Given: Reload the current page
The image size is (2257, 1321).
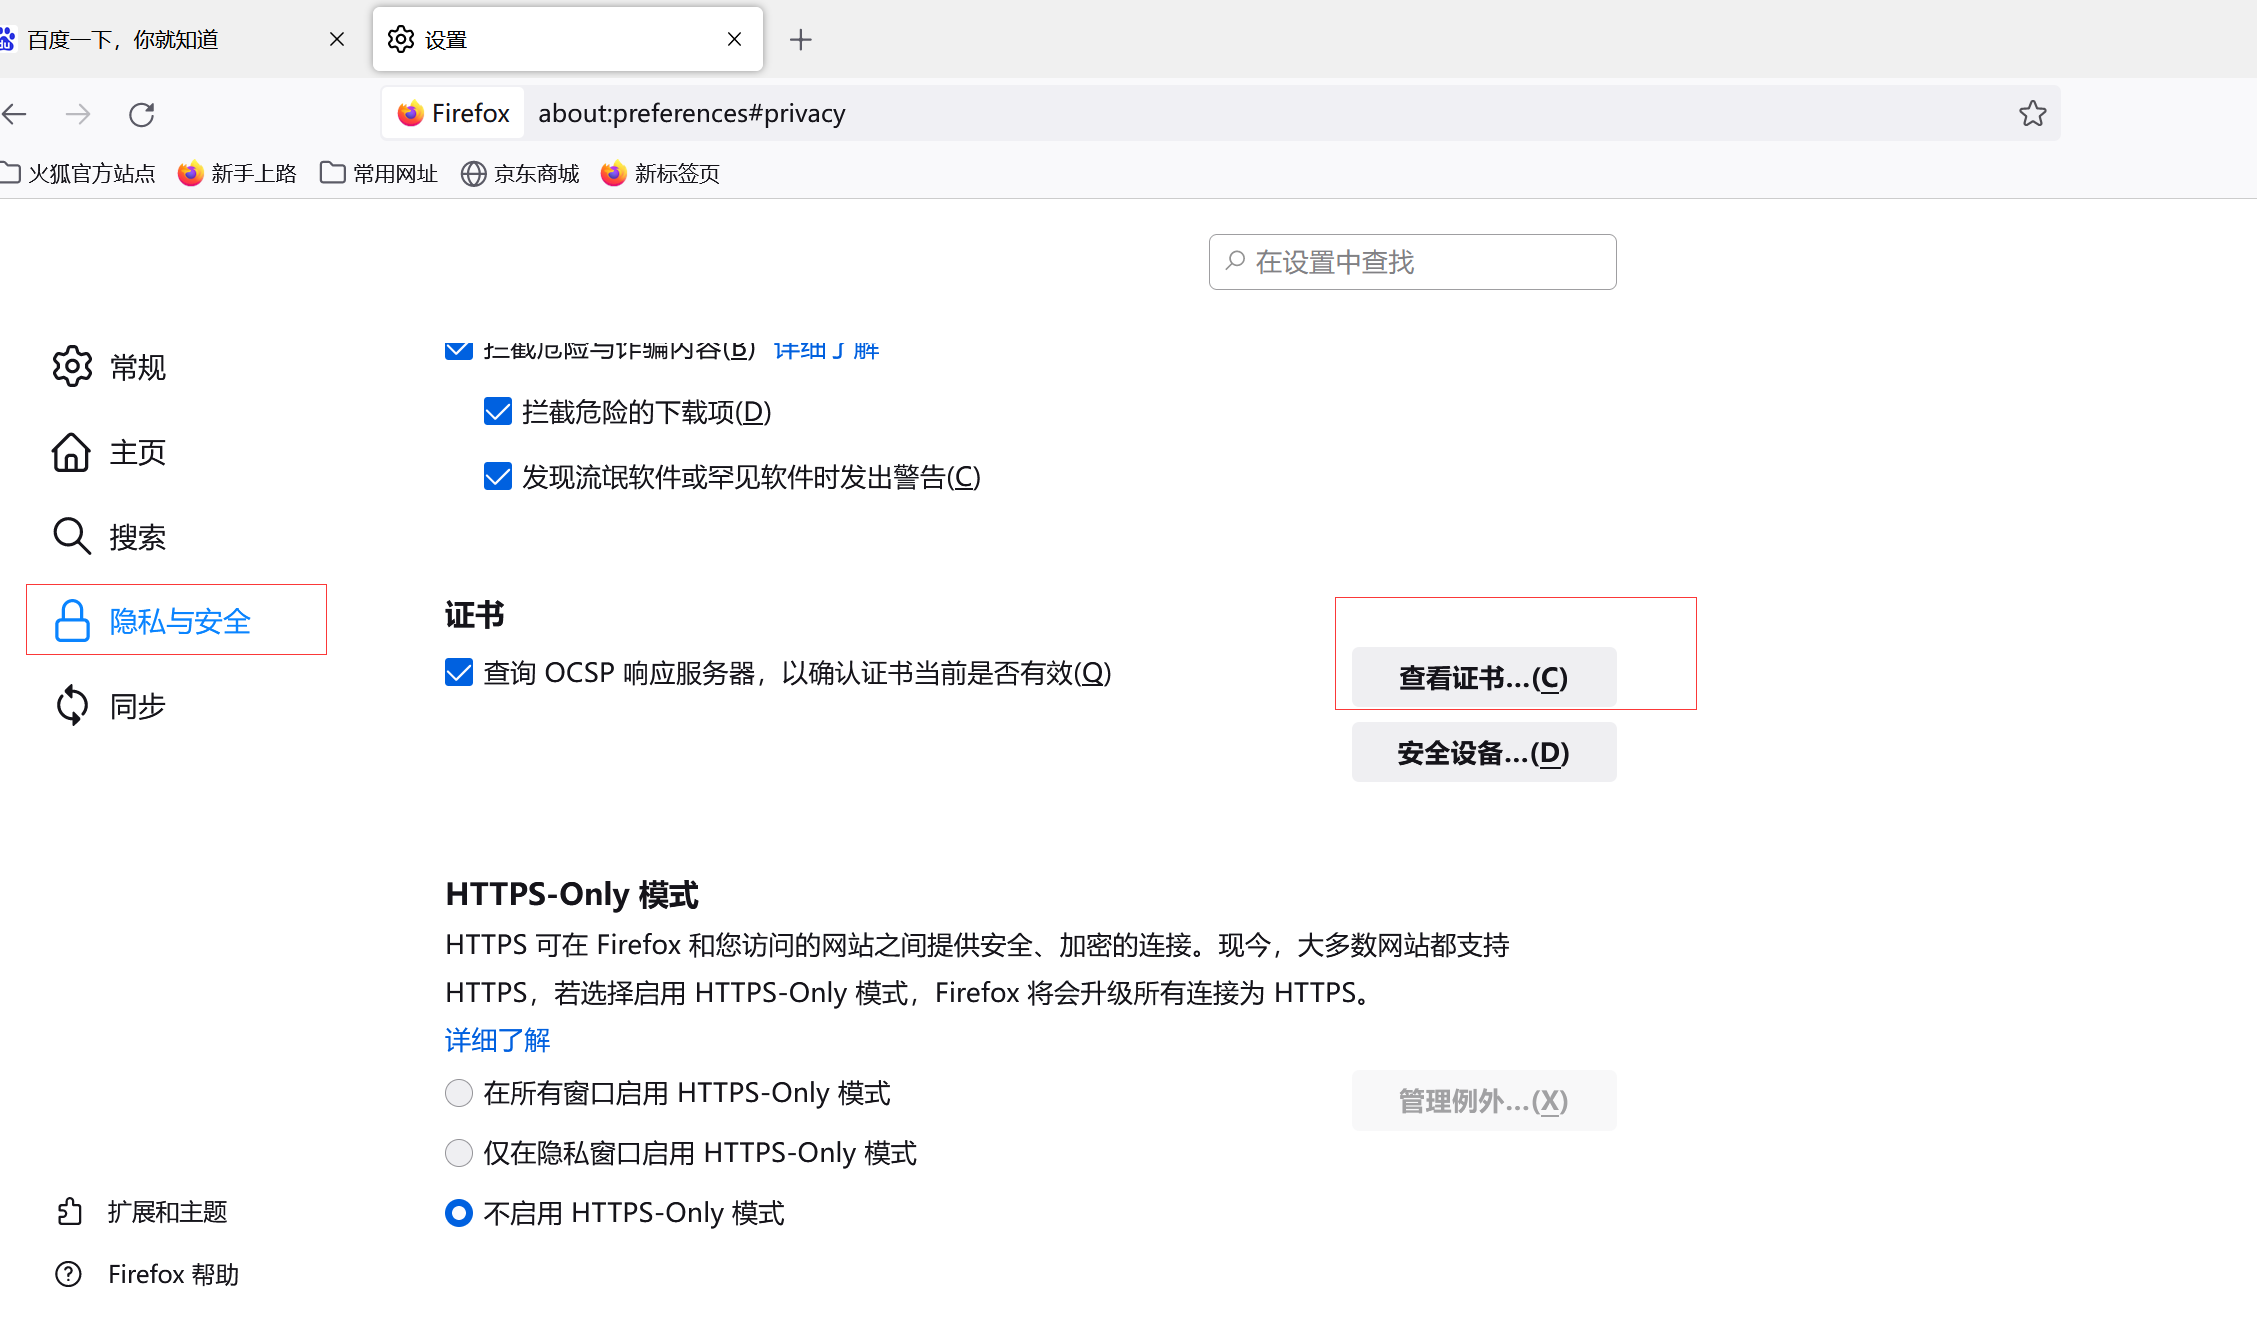Looking at the screenshot, I should coord(141,114).
